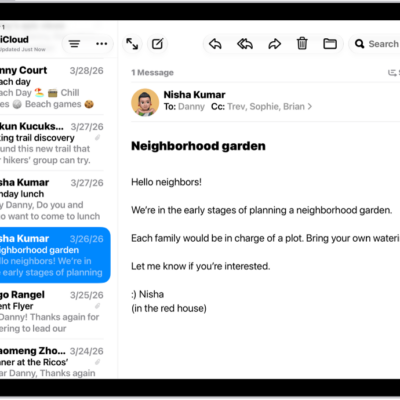400x400 pixels.
Task: Compose a new message
Action: (x=158, y=44)
